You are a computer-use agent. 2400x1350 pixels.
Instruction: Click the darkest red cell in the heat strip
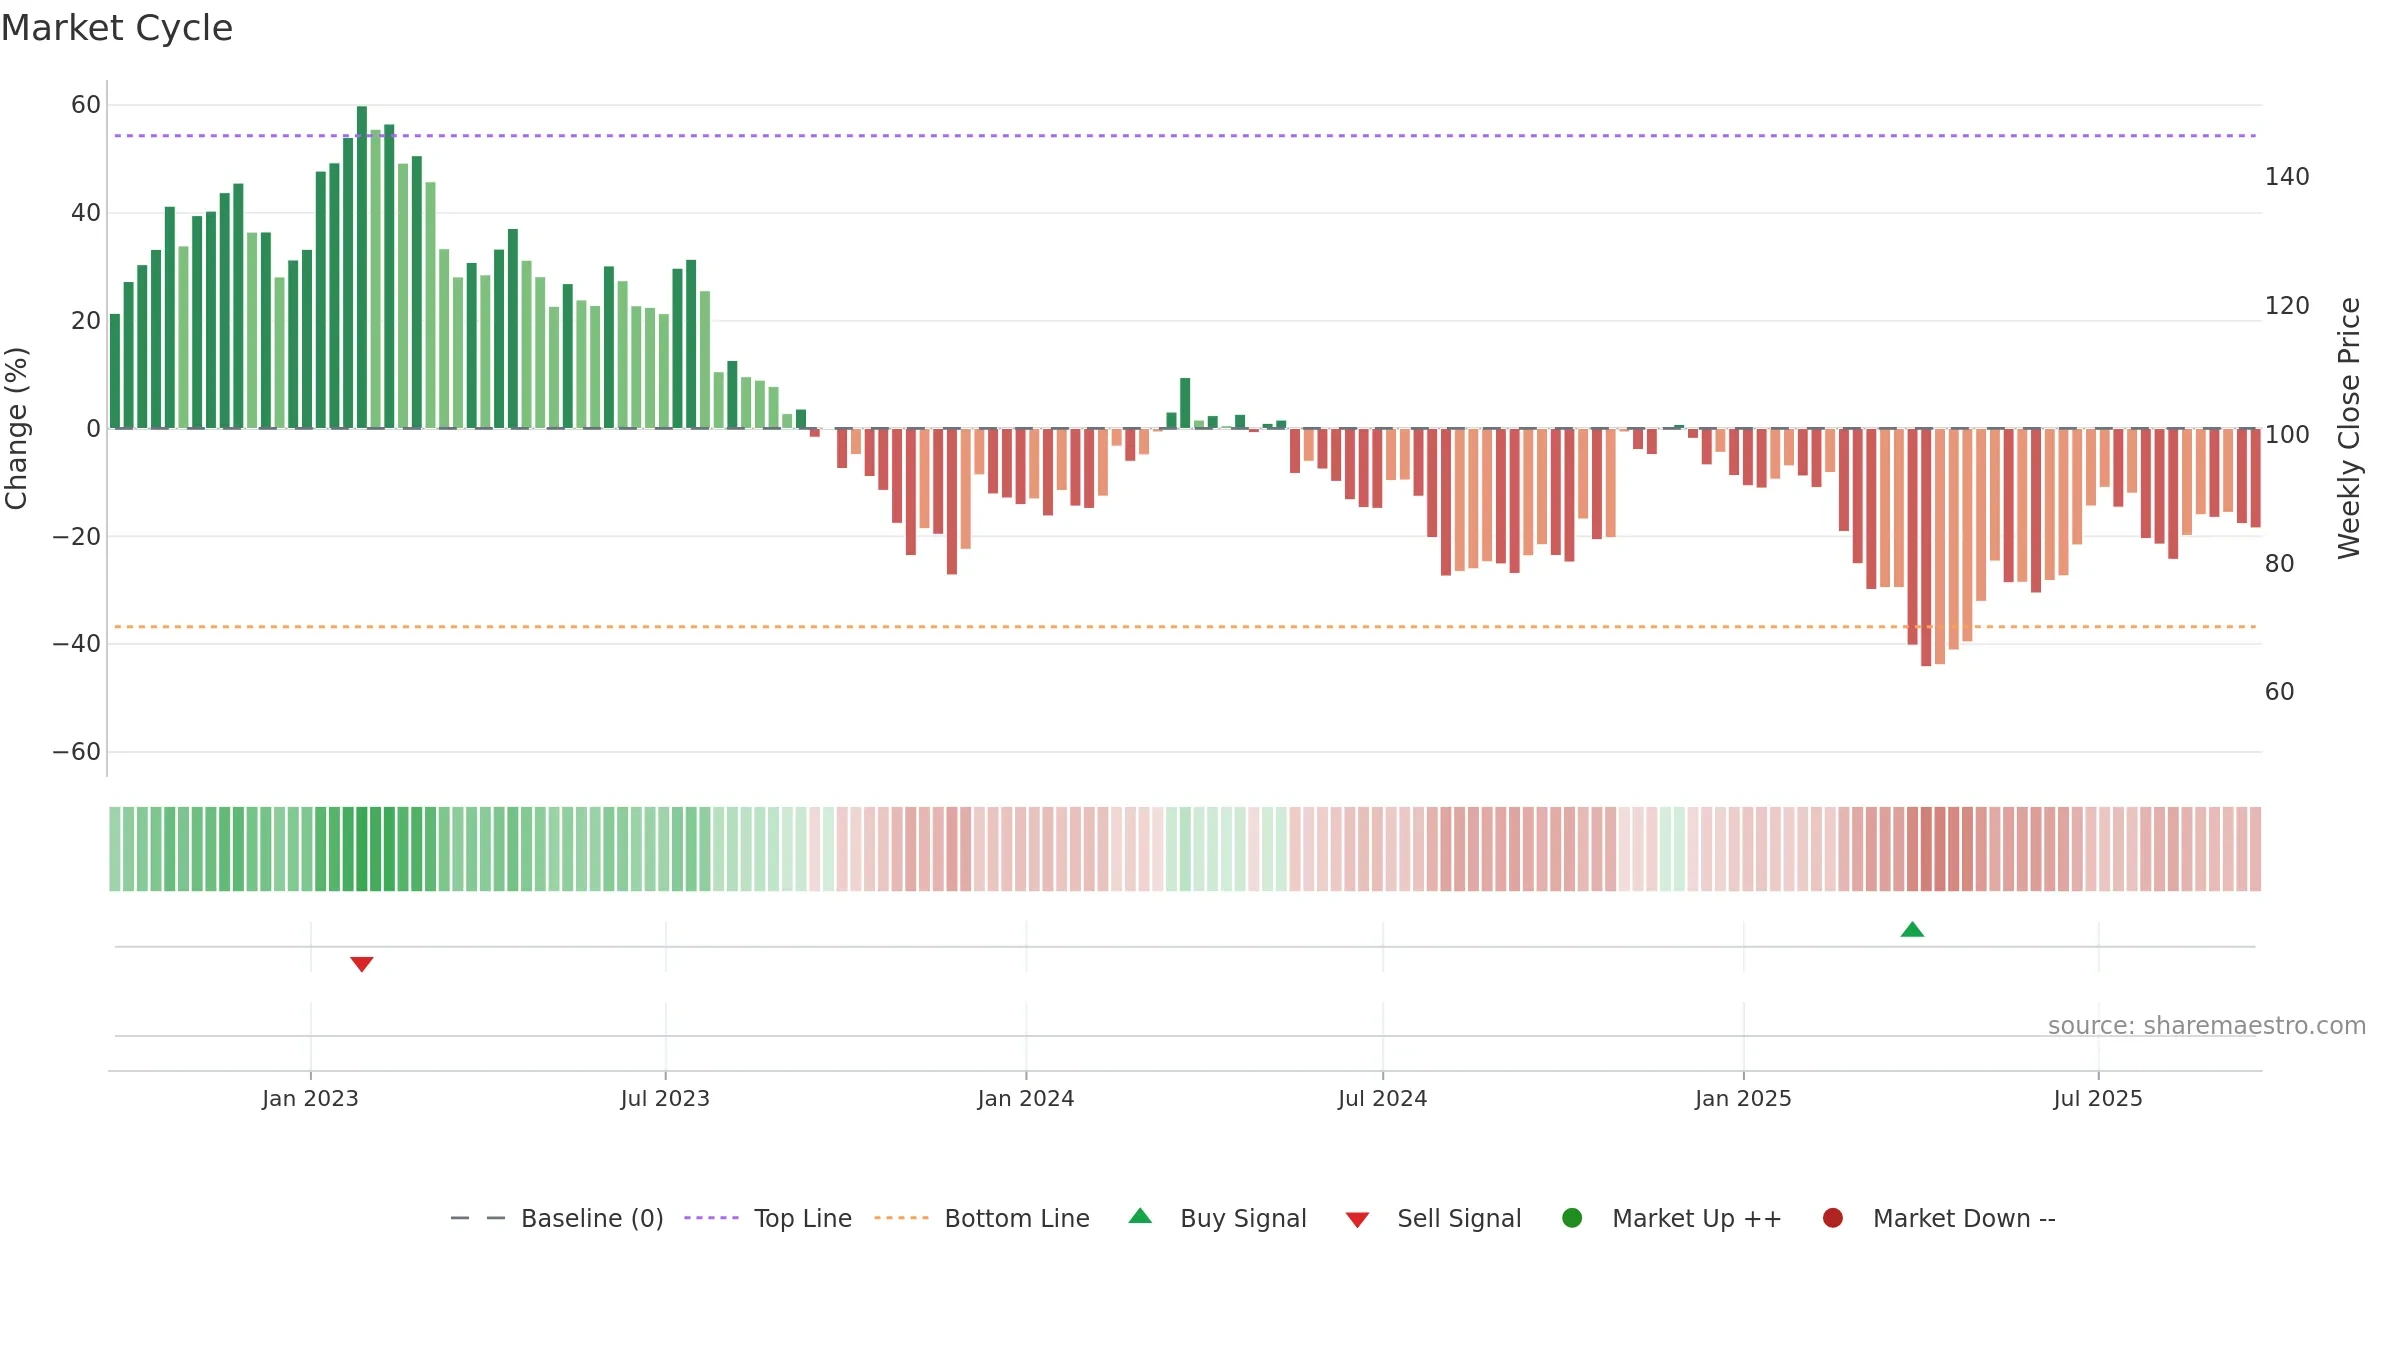[1926, 849]
